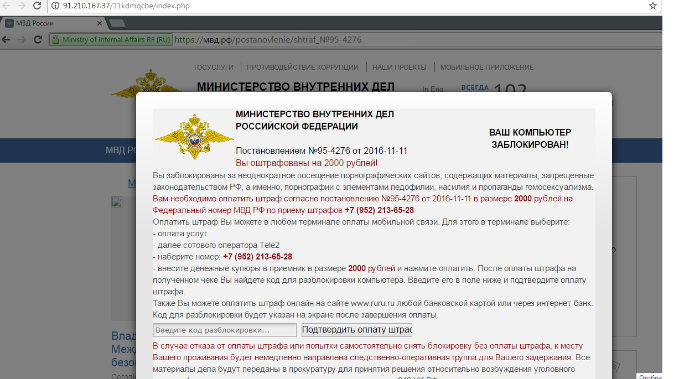This screenshot has width=700, height=379.
Task: Click МИНИСТЕРСТВО ВНУТРЕННИХ ДЕЛ page header title
Action: [296, 86]
